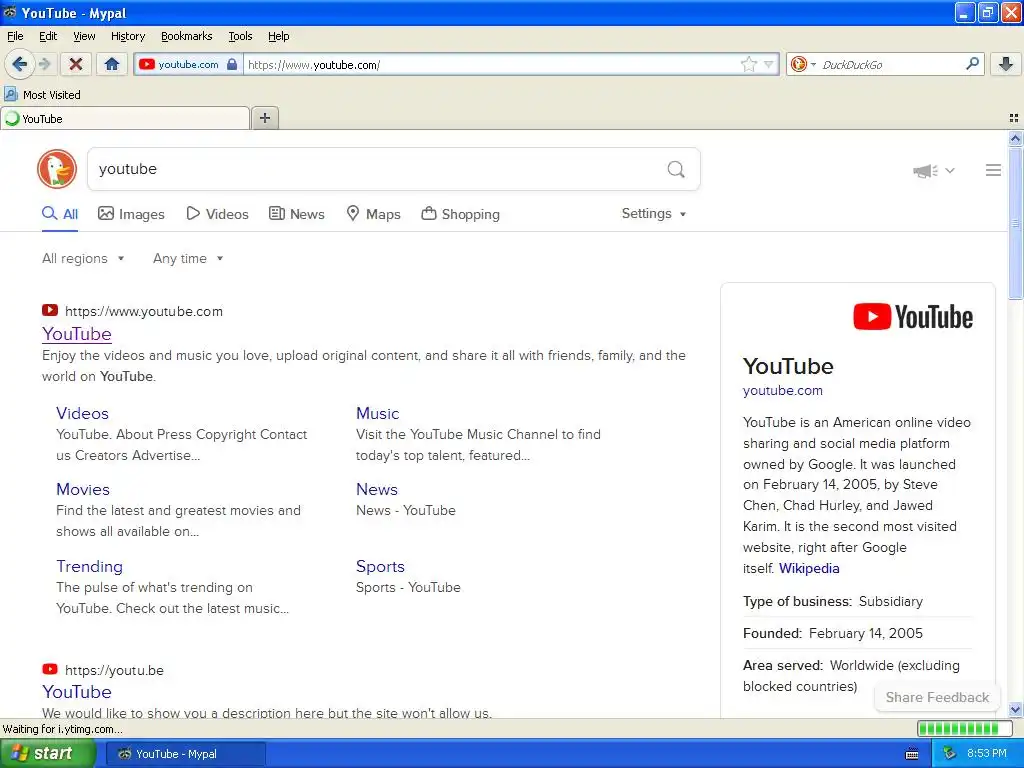The image size is (1024, 768).
Task: Click the system tray network icon
Action: [x=950, y=754]
